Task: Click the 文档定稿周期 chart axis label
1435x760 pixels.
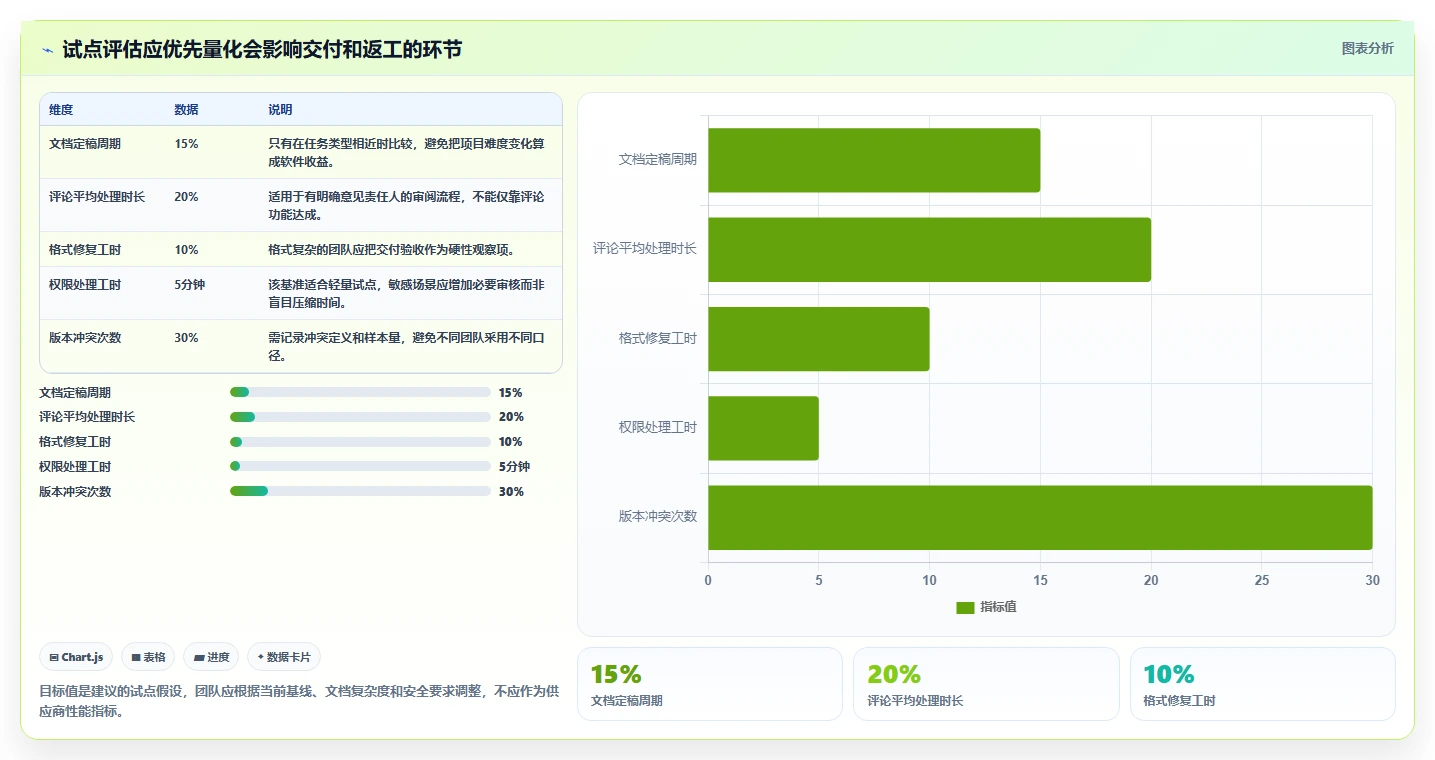Action: [657, 159]
